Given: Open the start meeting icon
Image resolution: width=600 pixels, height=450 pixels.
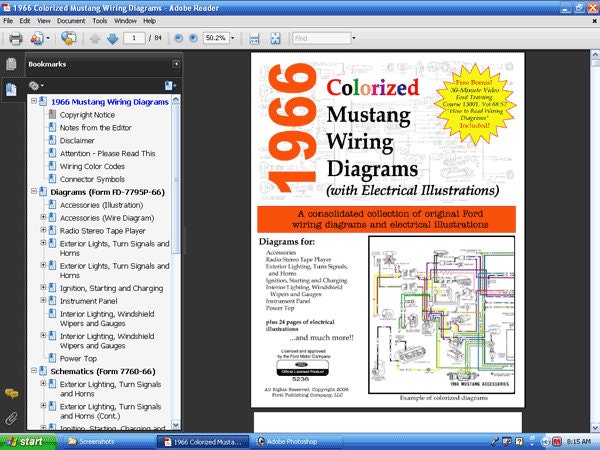Looking at the screenshot, I should 69,38.
